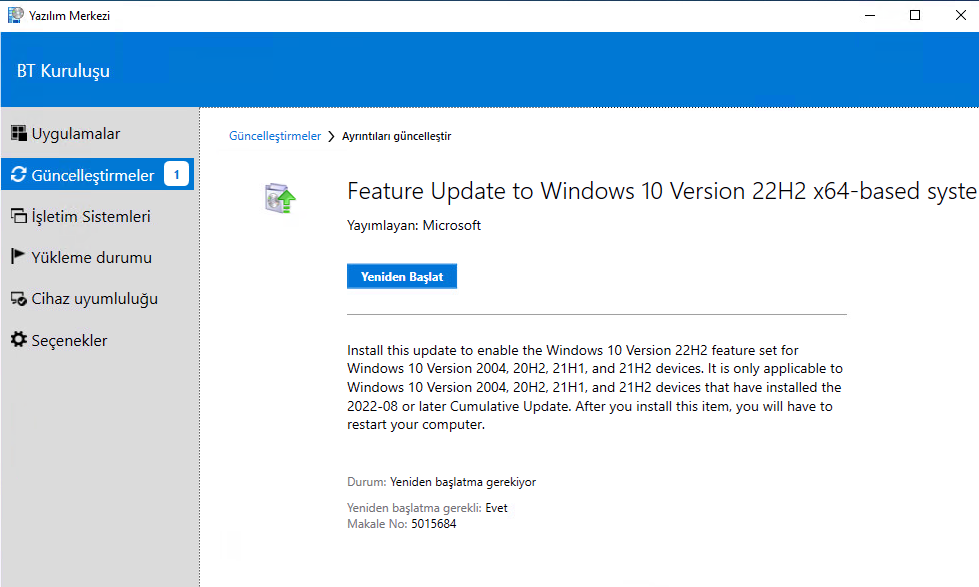Click the Uygulamalar grid icon
This screenshot has height=587, width=979.
(x=19, y=133)
